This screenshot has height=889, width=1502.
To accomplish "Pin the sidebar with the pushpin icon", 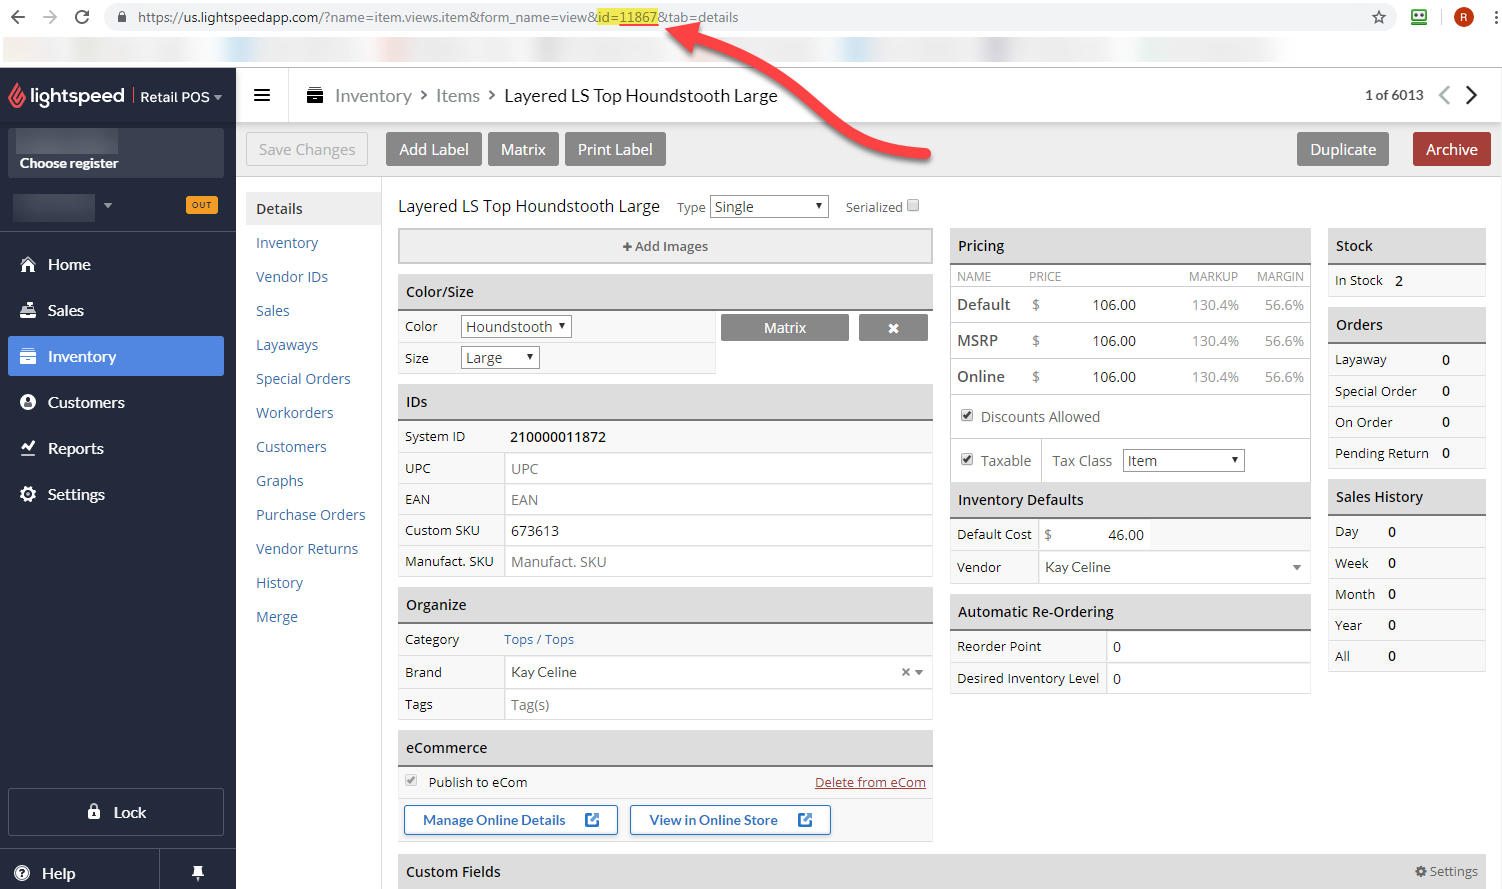I will coord(198,873).
